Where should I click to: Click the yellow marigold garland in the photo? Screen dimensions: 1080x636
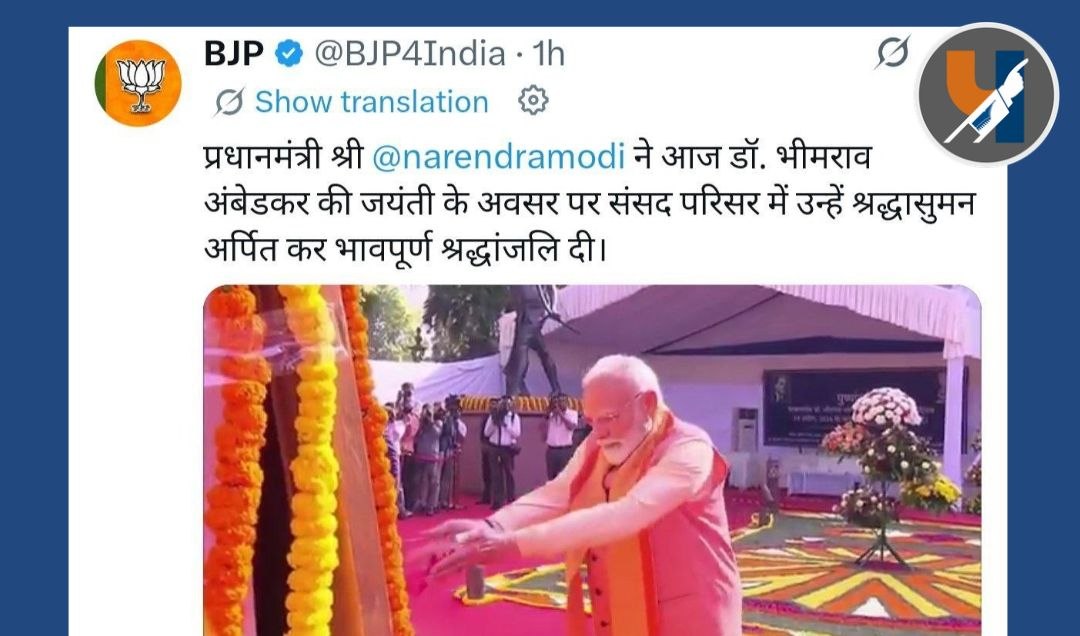pos(310,460)
